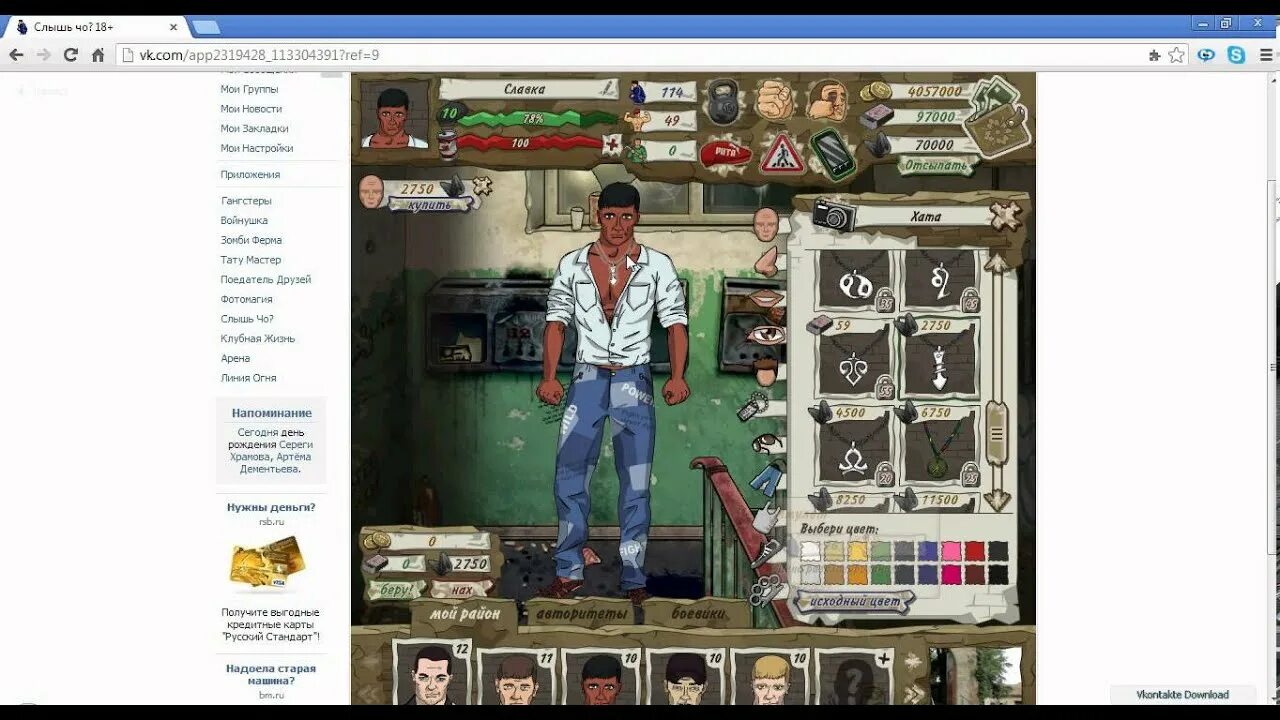Click the camera icon beside Хата

pos(833,215)
